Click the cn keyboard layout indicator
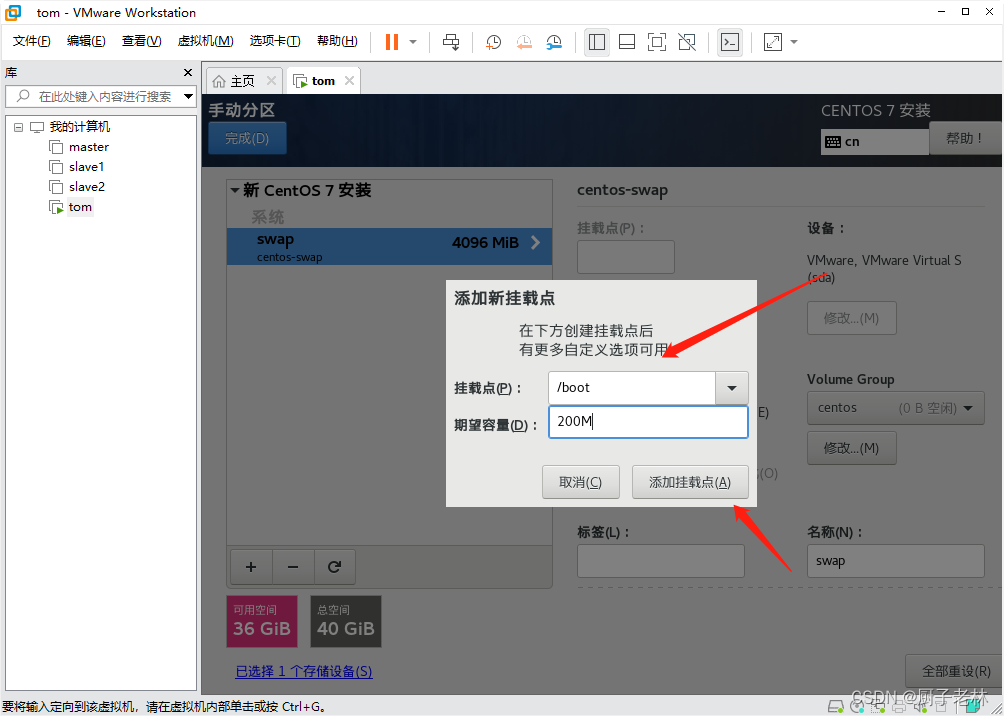The width and height of the screenshot is (1004, 716). coord(875,142)
